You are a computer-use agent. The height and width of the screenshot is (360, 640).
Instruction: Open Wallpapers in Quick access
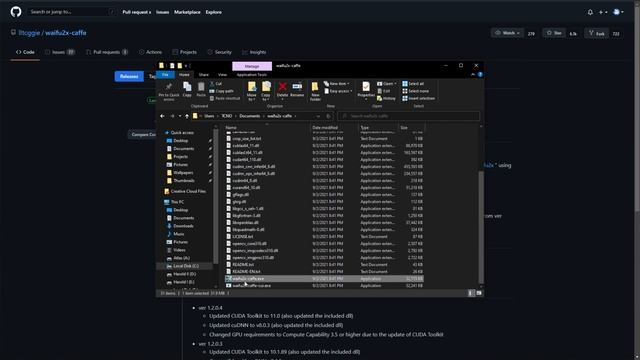pos(183,173)
